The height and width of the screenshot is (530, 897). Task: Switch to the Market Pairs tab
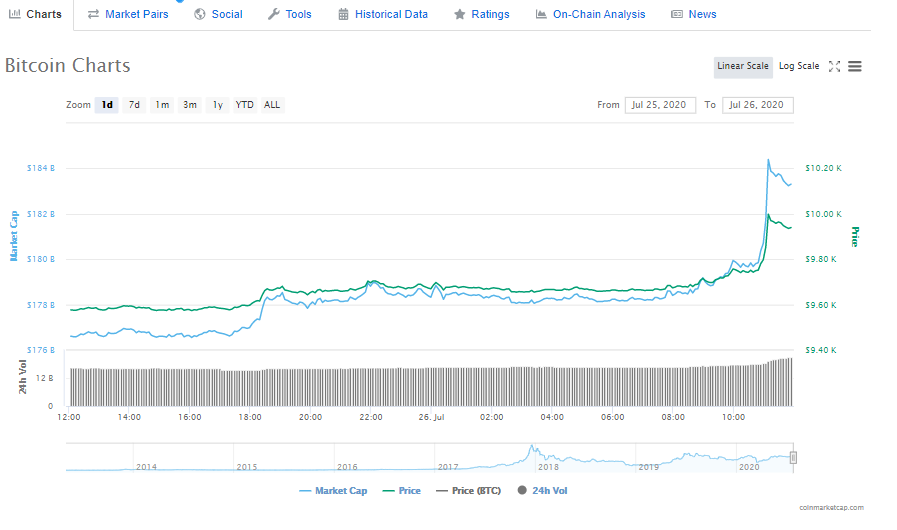(128, 14)
